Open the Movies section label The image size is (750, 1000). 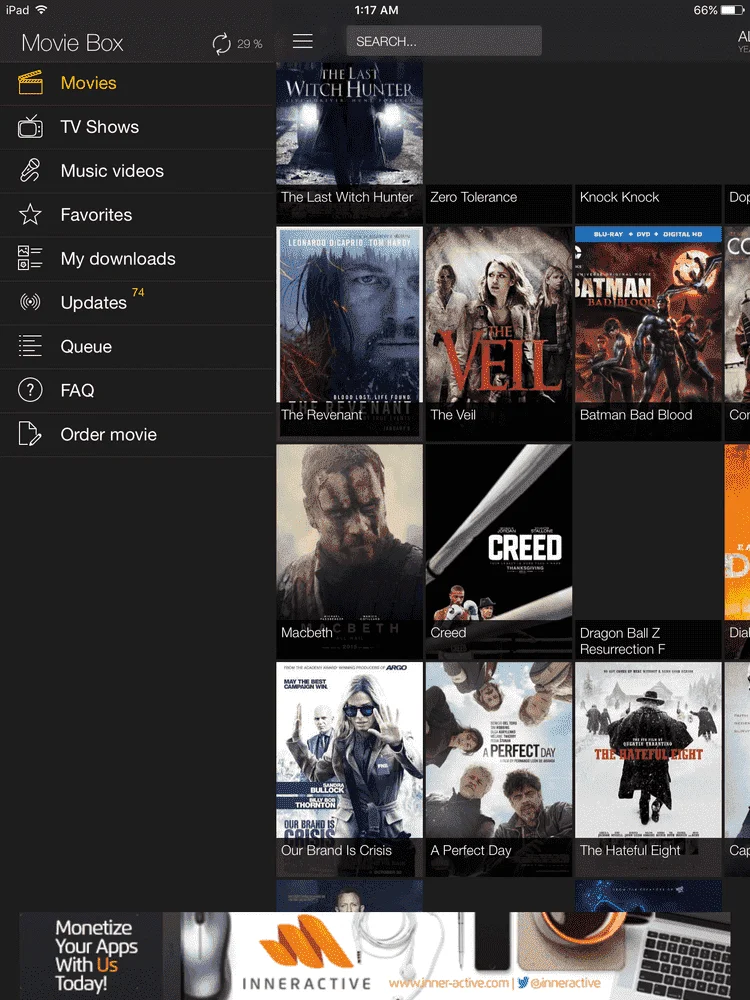tap(89, 83)
